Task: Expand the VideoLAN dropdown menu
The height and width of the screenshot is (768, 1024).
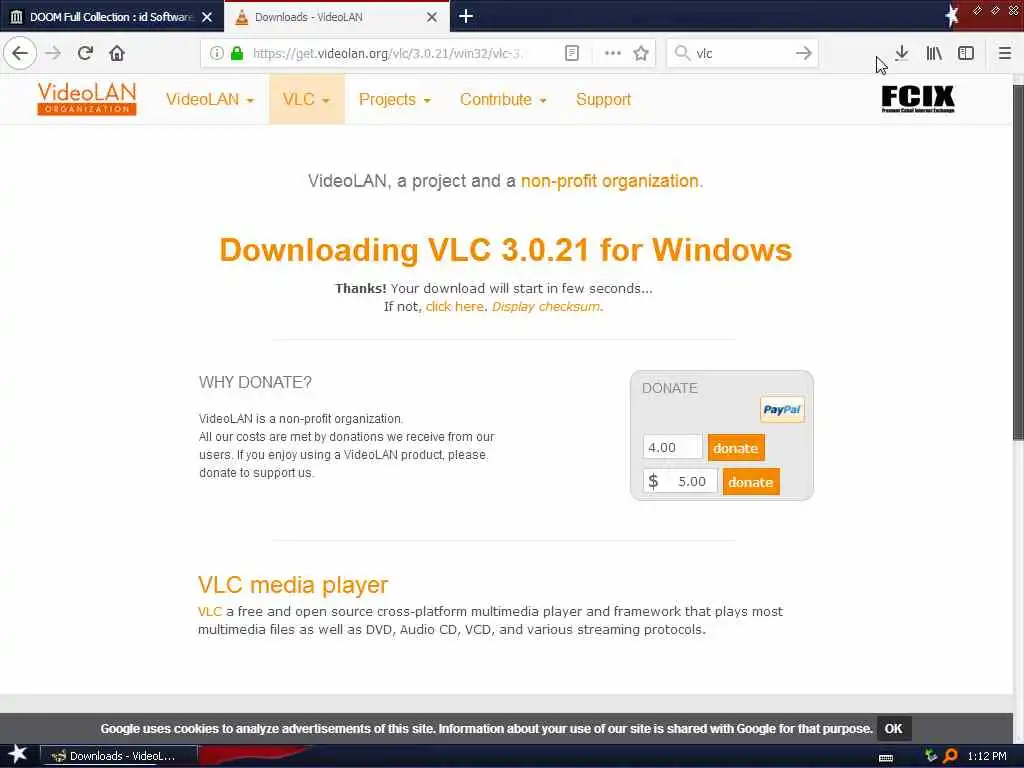Action: point(210,99)
